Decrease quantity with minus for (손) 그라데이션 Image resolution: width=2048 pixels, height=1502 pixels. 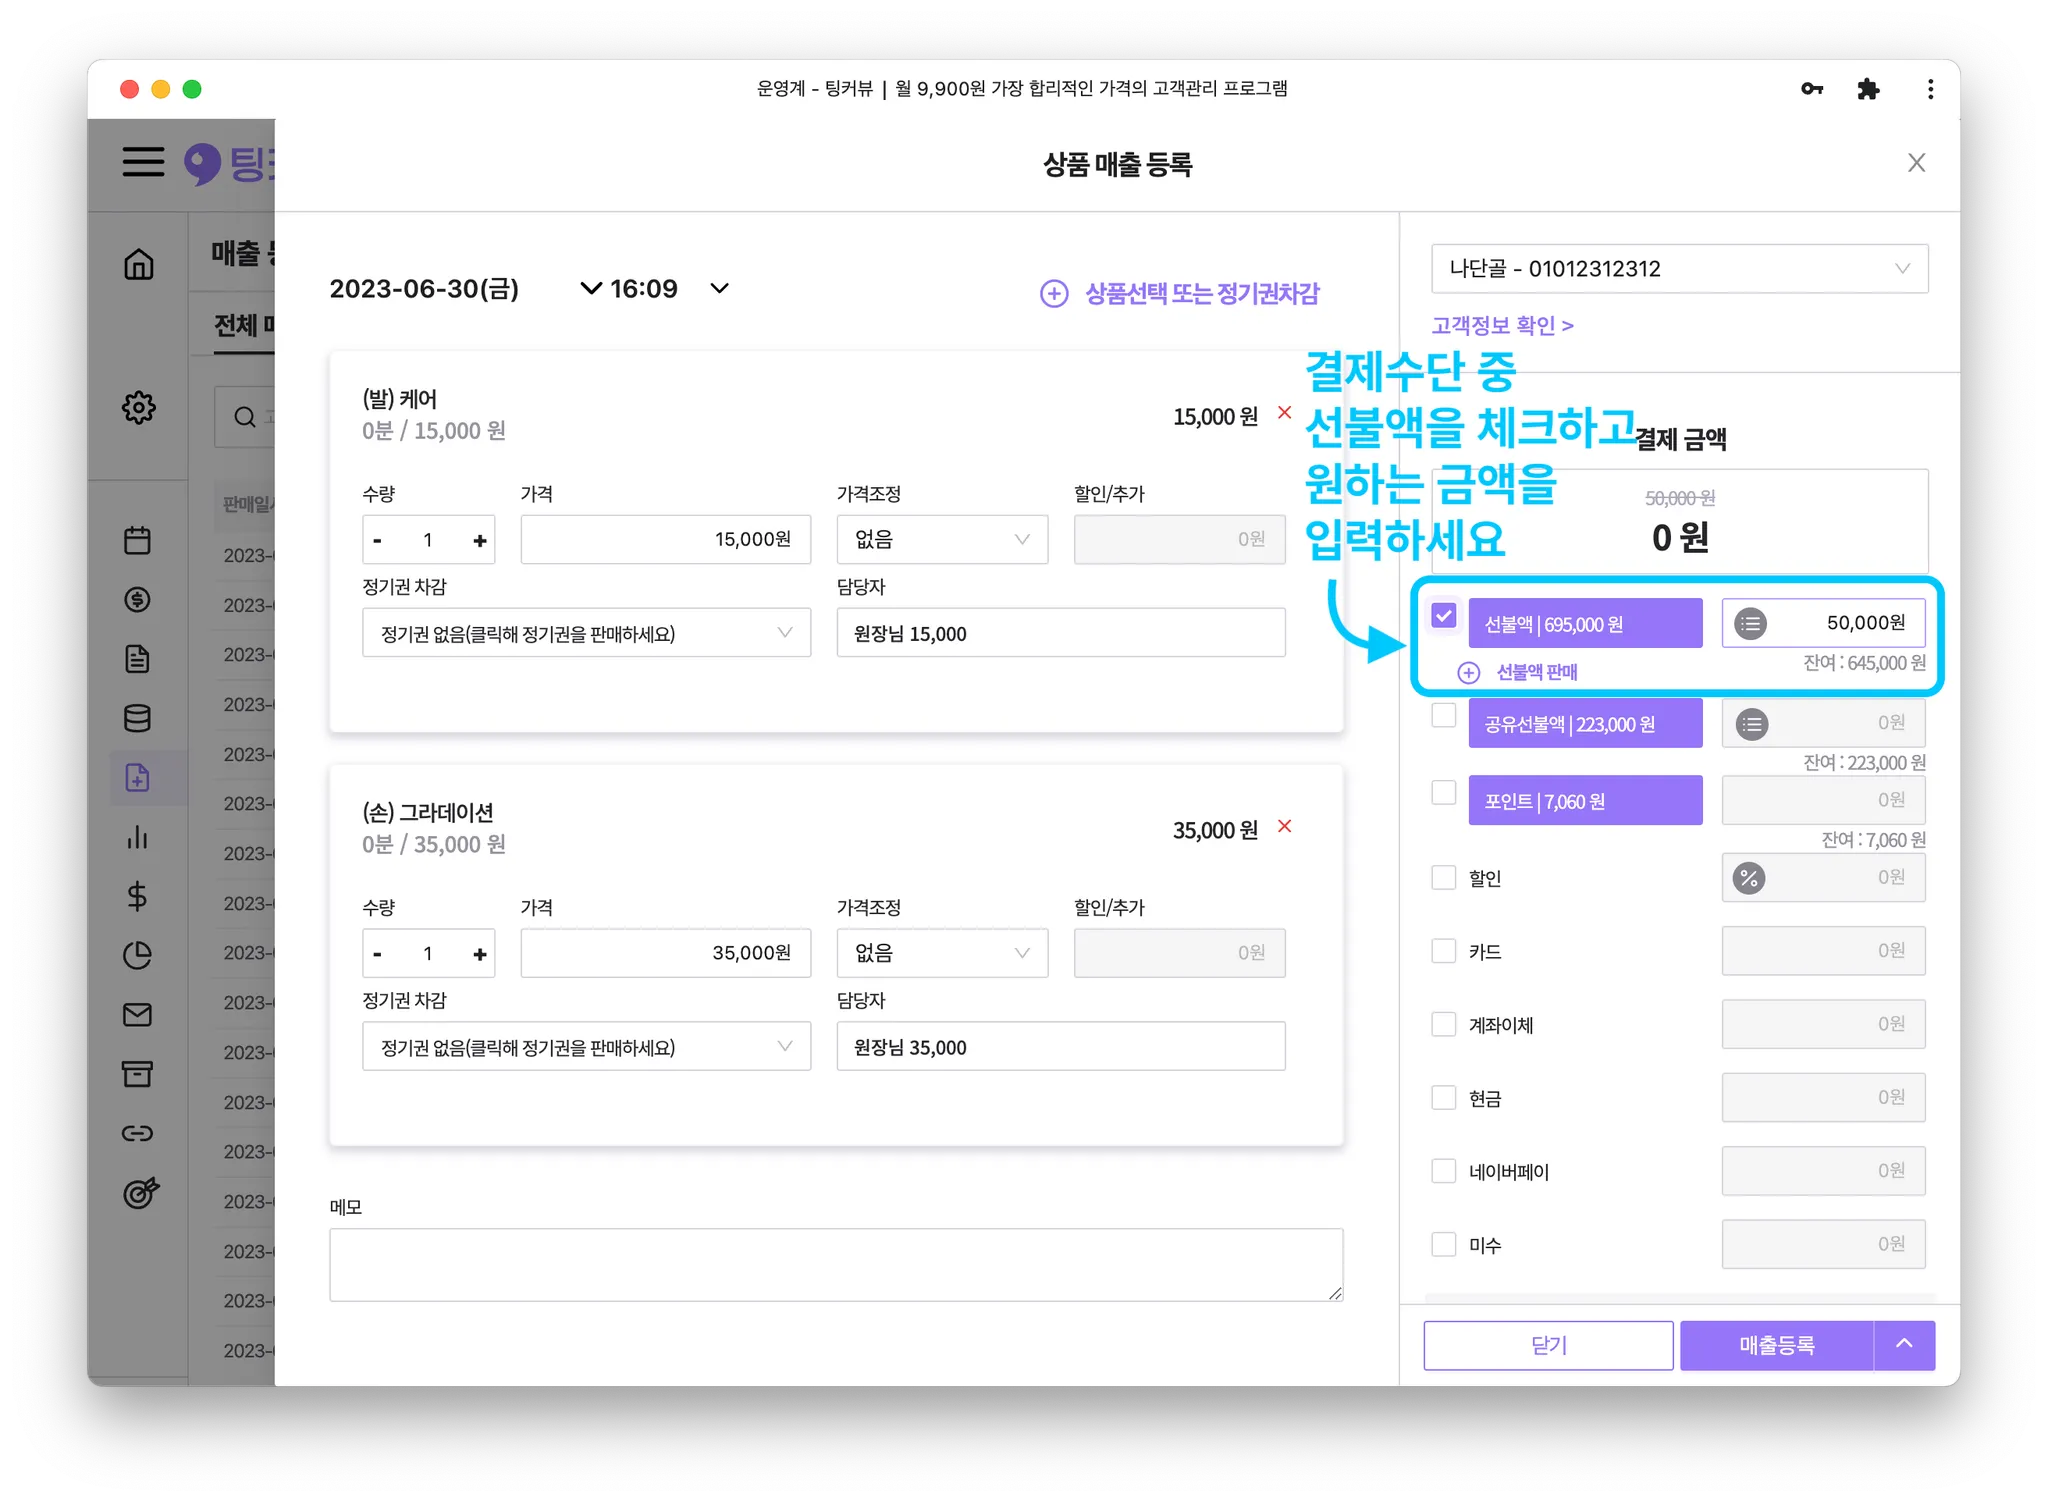[377, 954]
